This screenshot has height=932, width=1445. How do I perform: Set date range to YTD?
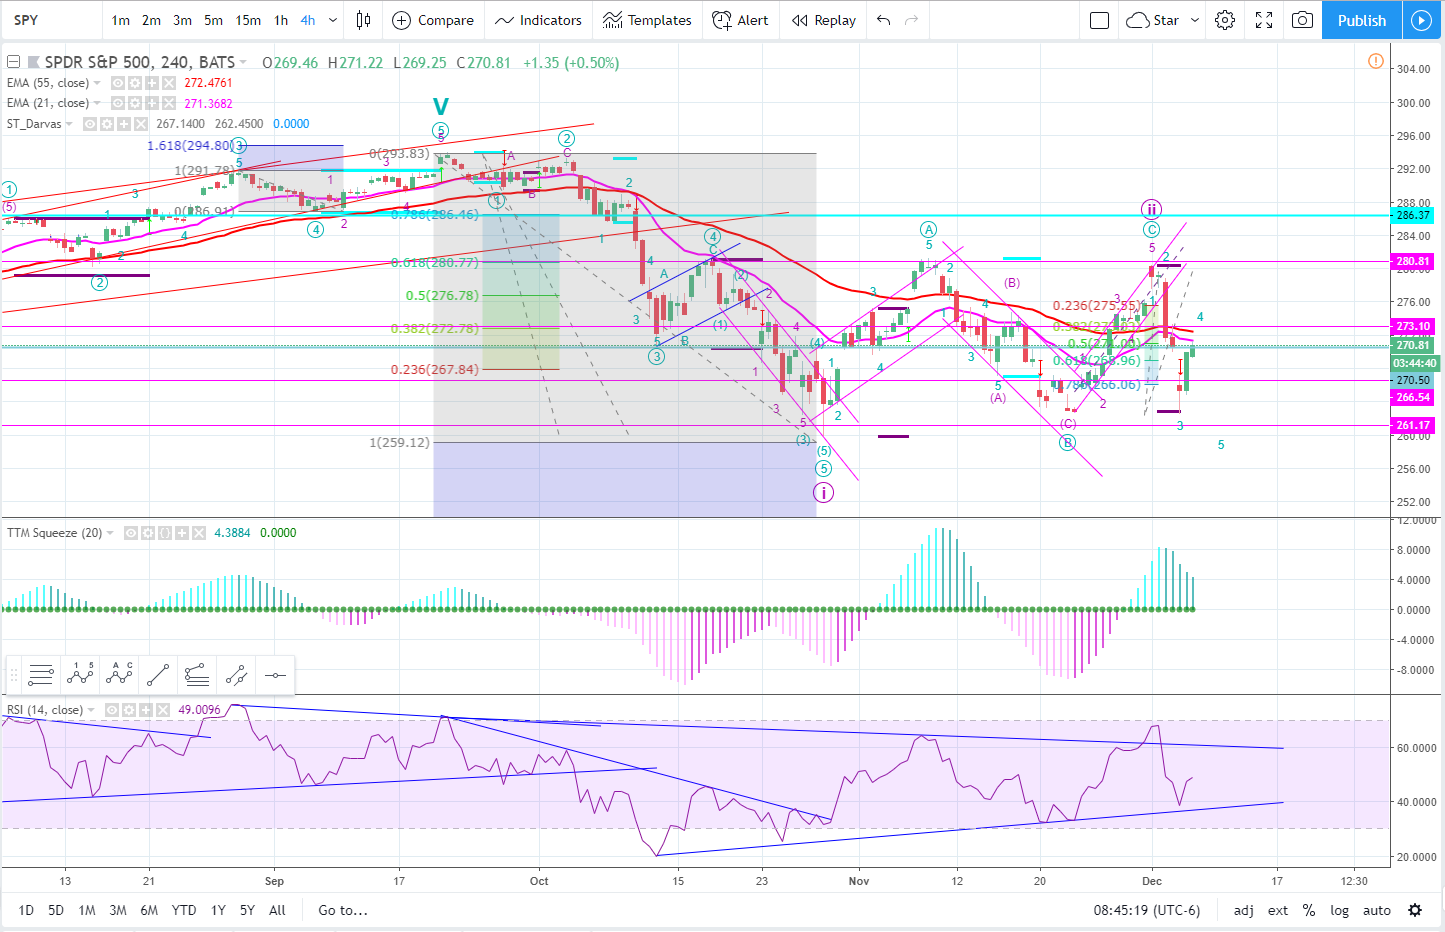pyautogui.click(x=184, y=910)
